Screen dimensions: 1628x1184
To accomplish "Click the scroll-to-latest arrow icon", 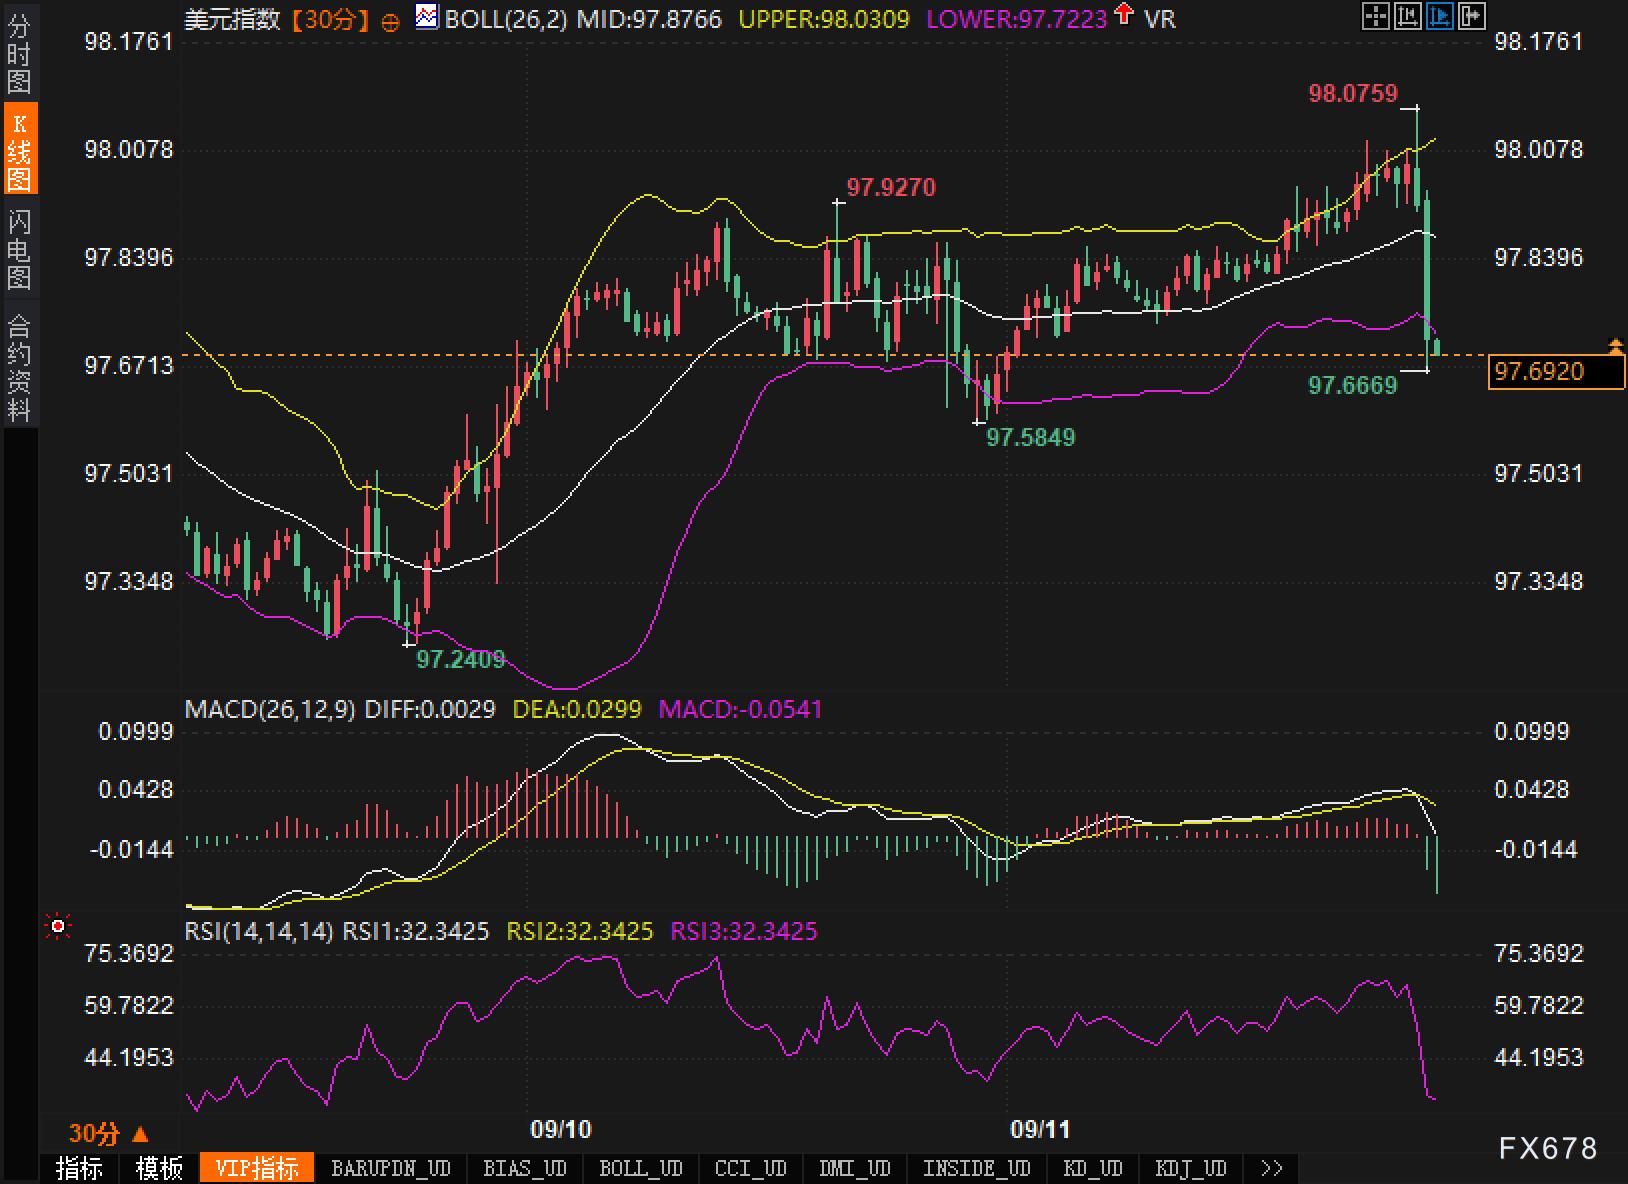I will (1472, 16).
